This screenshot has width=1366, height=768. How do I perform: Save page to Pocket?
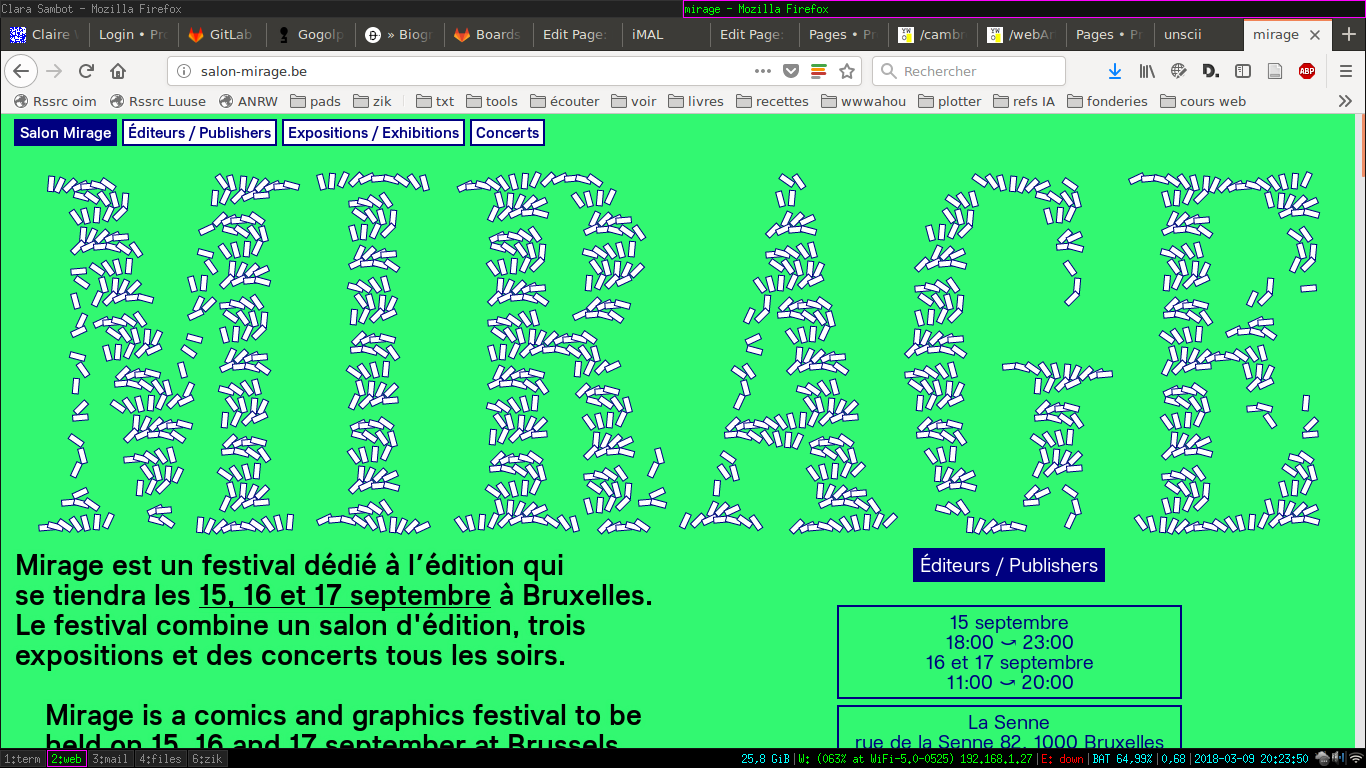[x=790, y=71]
